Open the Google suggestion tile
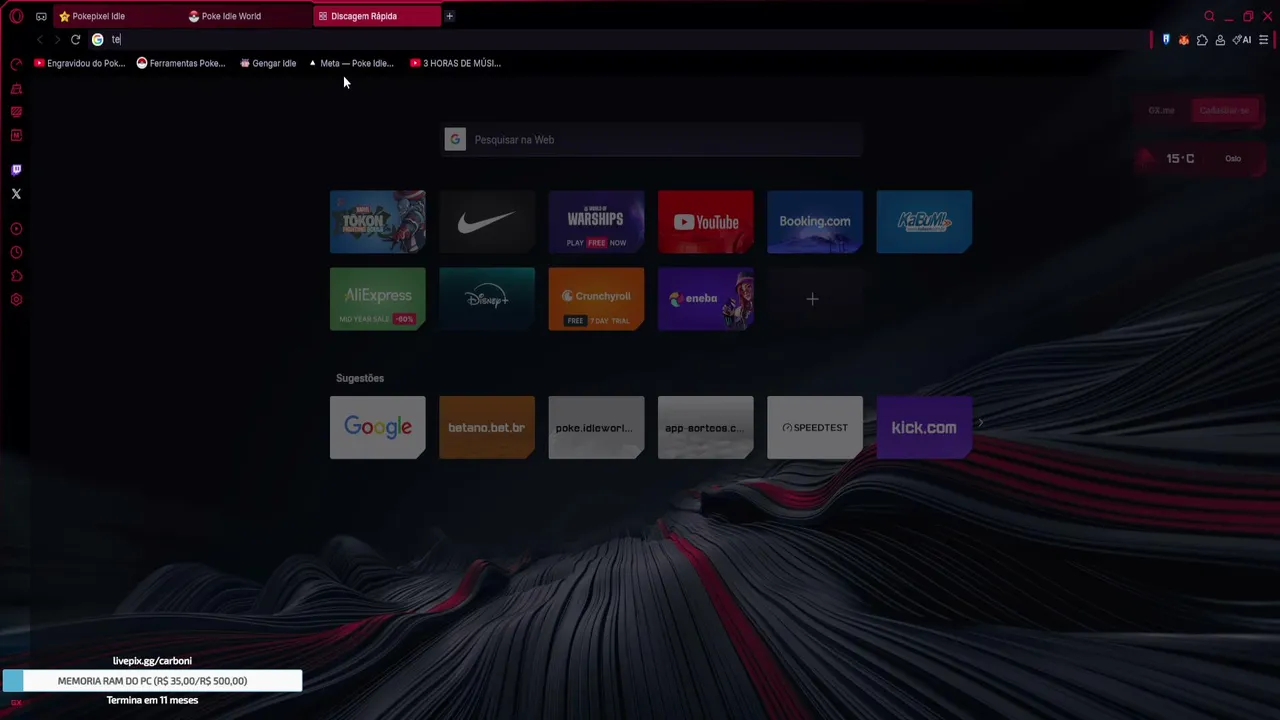Image resolution: width=1280 pixels, height=720 pixels. [x=378, y=427]
